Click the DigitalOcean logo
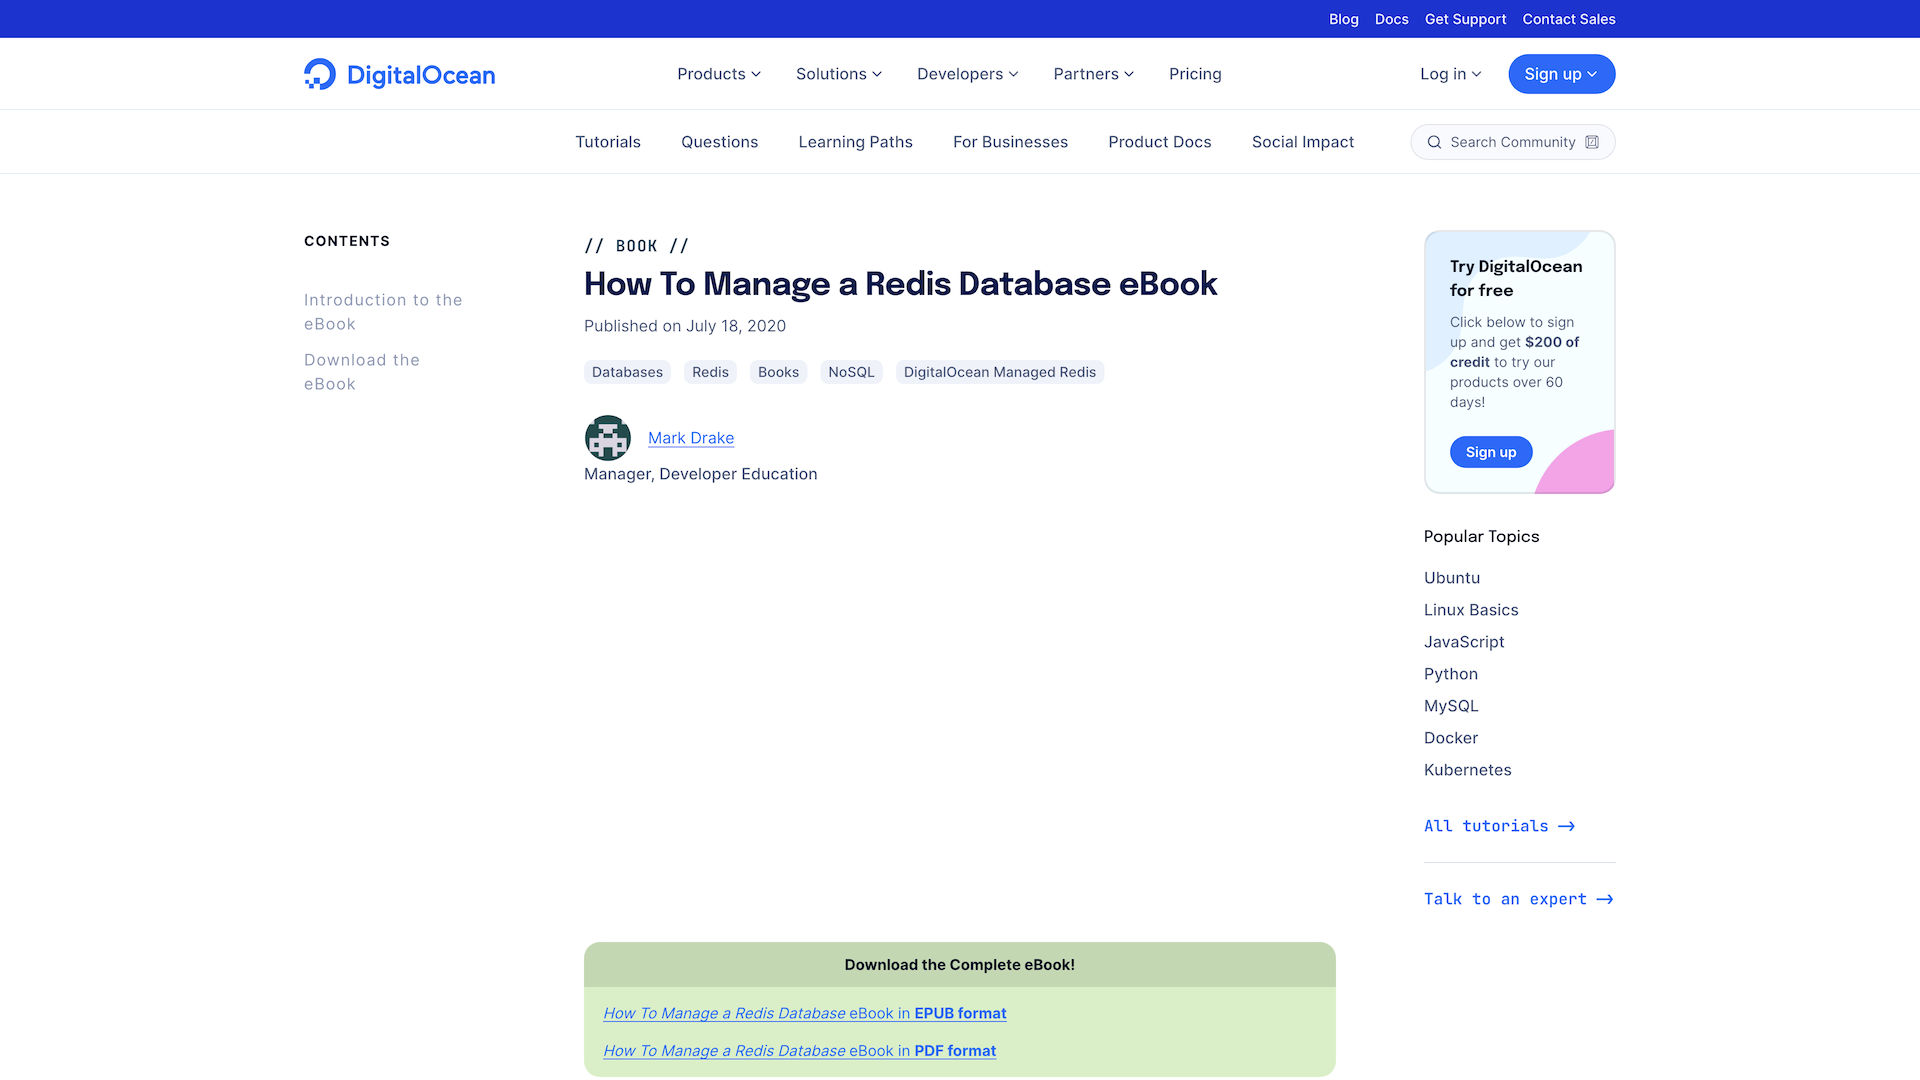The width and height of the screenshot is (1920, 1080). pos(399,74)
